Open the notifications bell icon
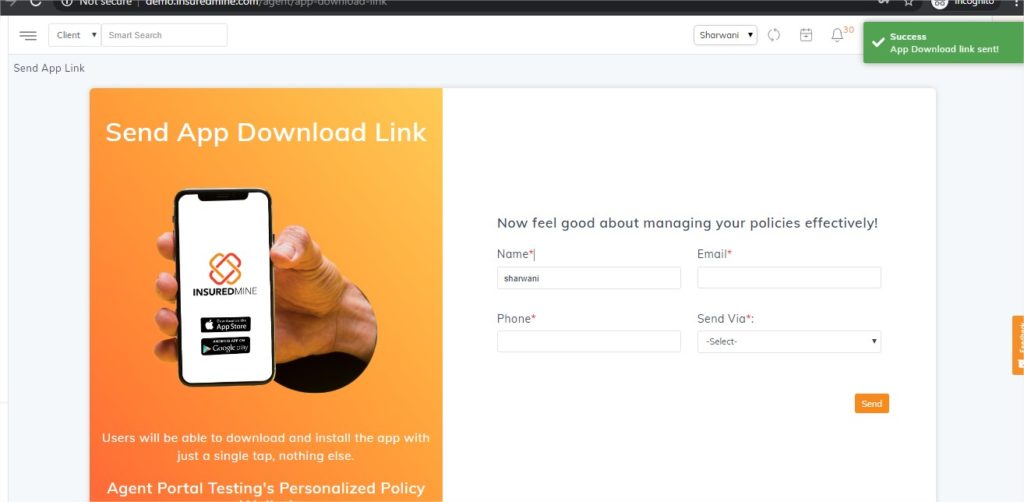The image size is (1024, 502). [x=837, y=35]
